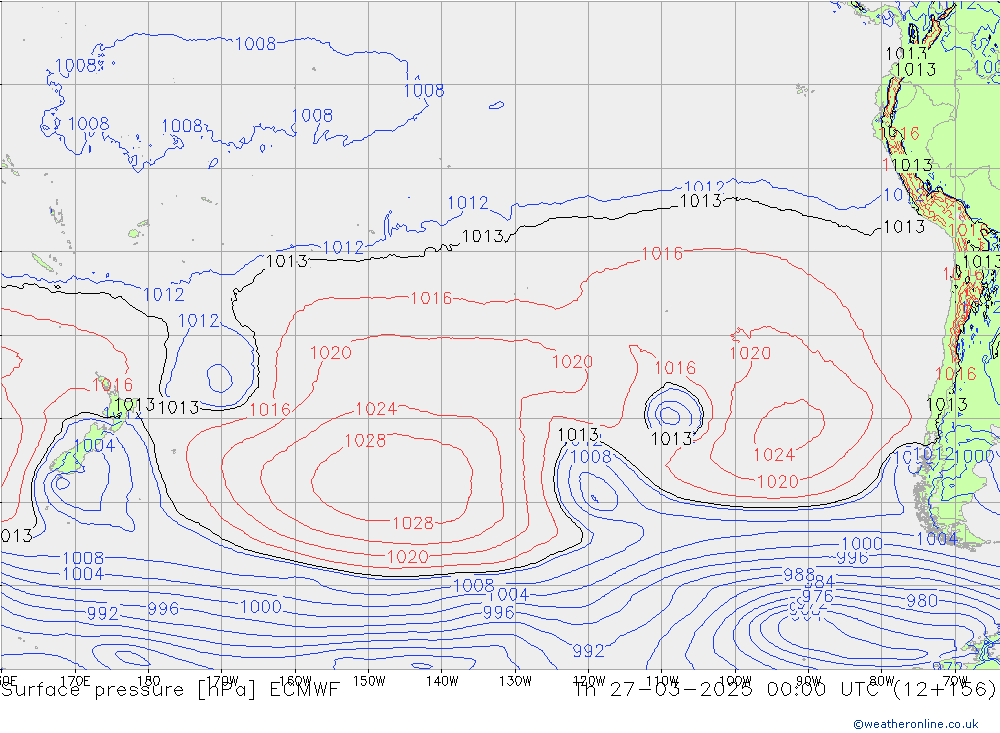The height and width of the screenshot is (733, 1000).
Task: Click the 70W longitude label
Action: tap(955, 681)
